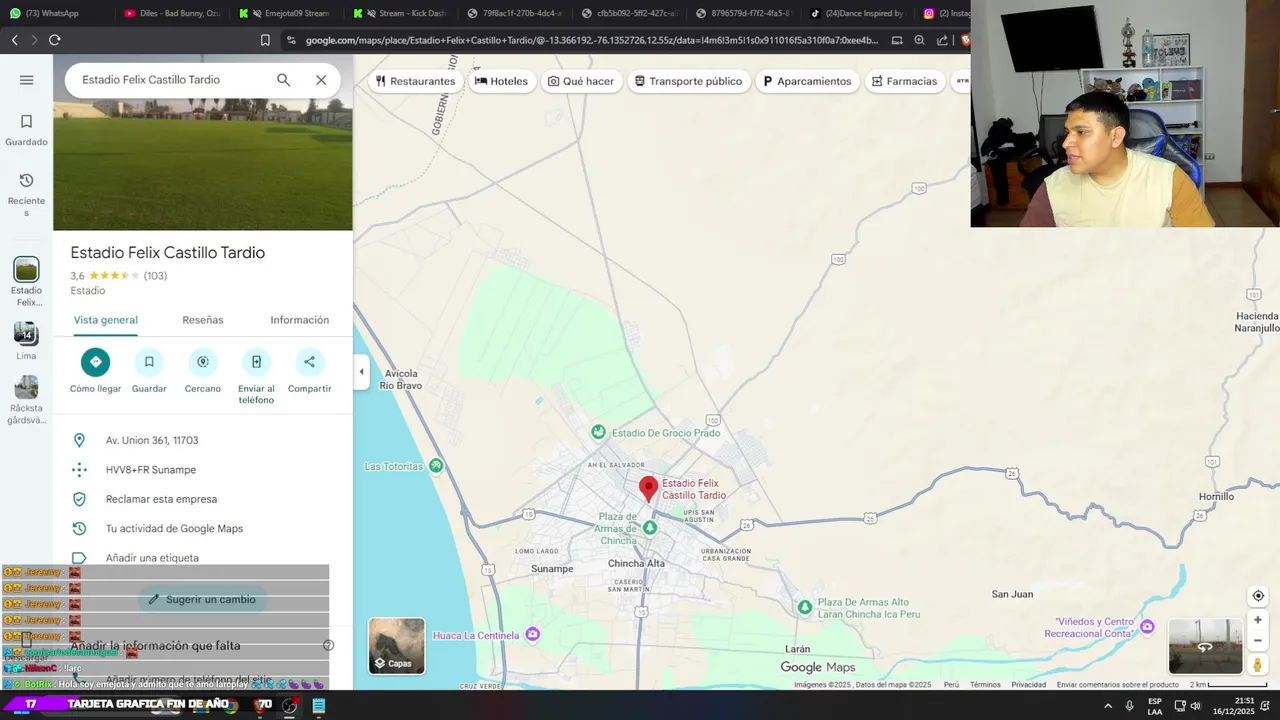Image resolution: width=1280 pixels, height=720 pixels.
Task: Click Enviar comentarios sobre el producto
Action: coord(1117,685)
